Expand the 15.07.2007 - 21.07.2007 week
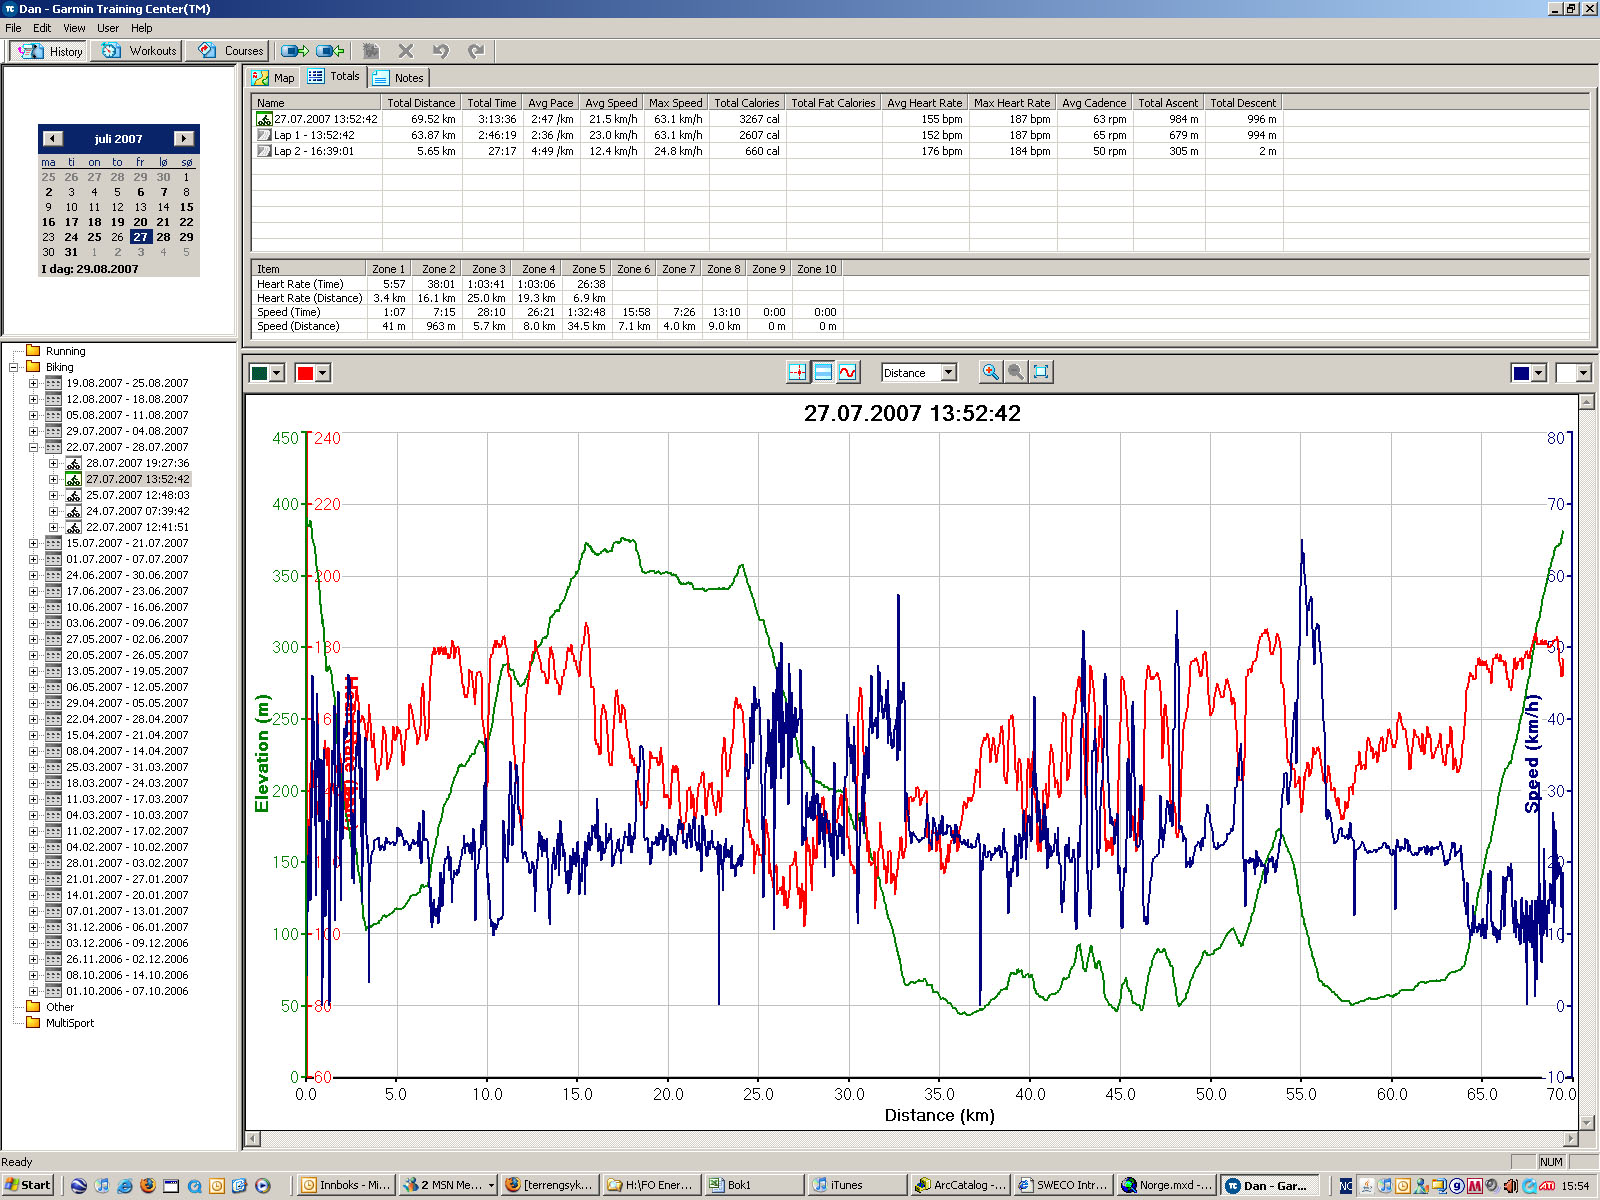The height and width of the screenshot is (1200, 1600). tap(33, 543)
